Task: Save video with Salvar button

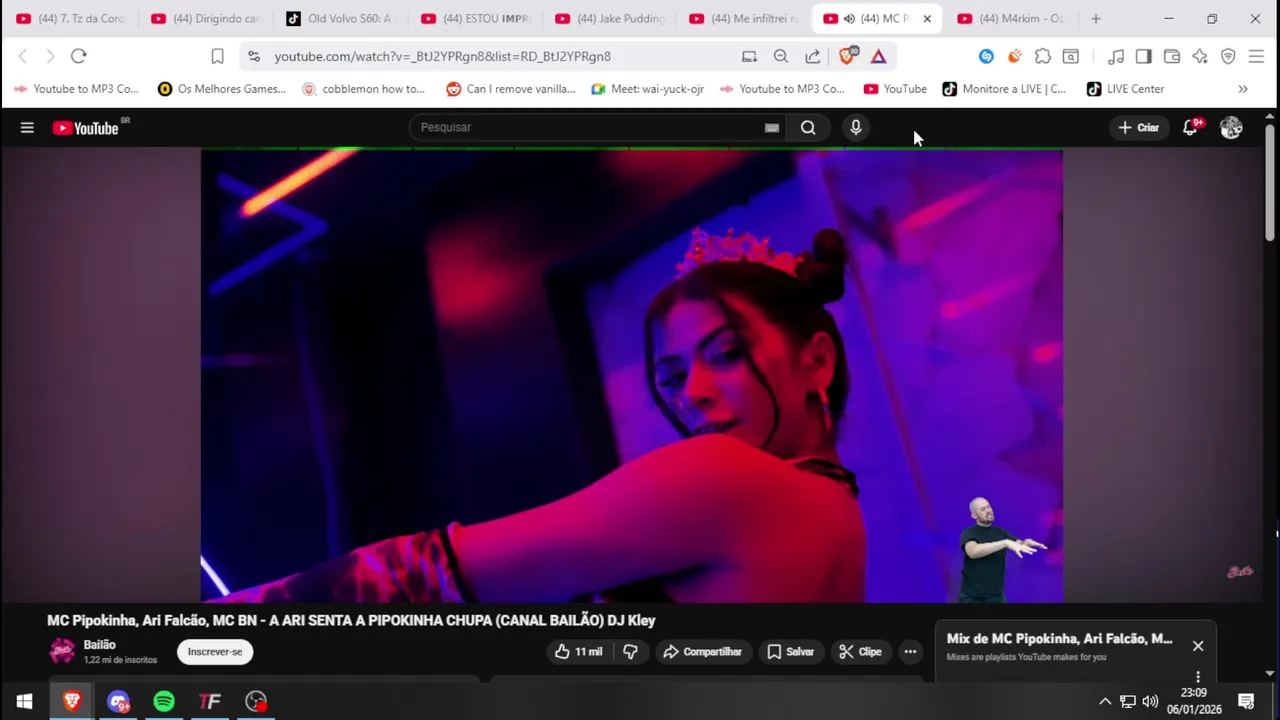Action: click(x=790, y=652)
